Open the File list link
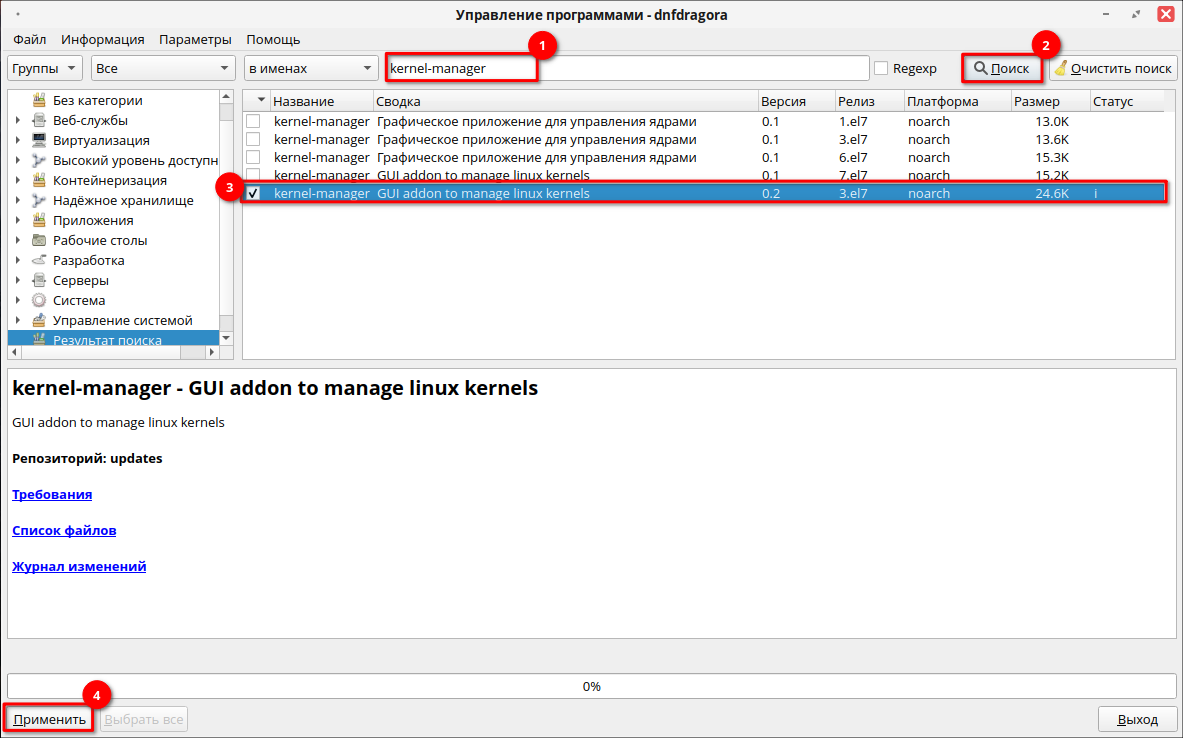Screen dimensions: 1183x738 pyautogui.click(x=64, y=530)
